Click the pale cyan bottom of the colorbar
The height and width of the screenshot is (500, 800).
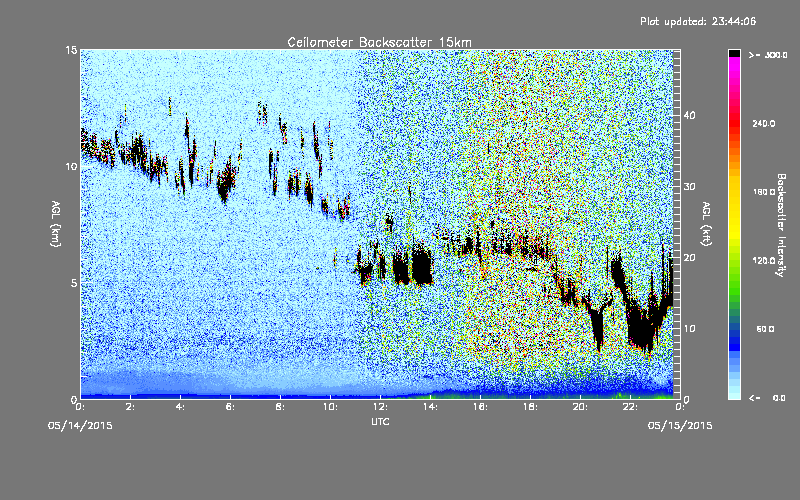(734, 393)
